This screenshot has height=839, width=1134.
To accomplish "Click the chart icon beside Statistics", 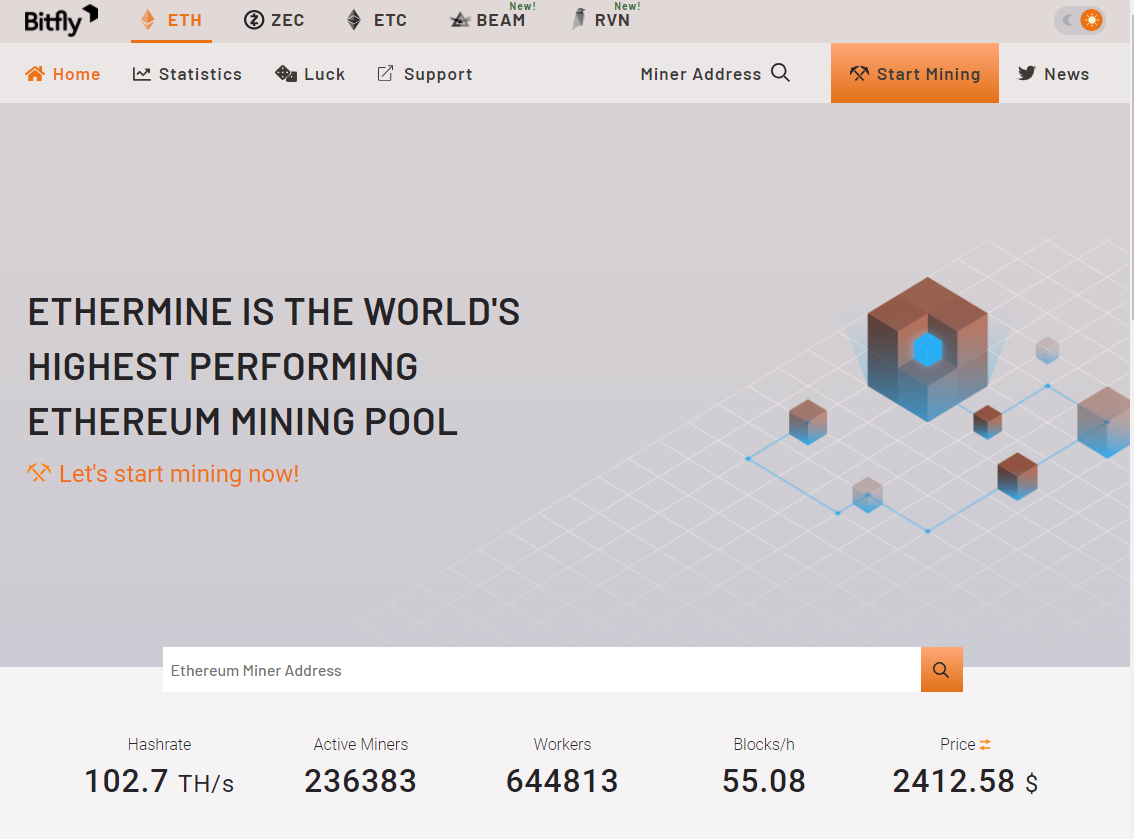I will [x=142, y=74].
